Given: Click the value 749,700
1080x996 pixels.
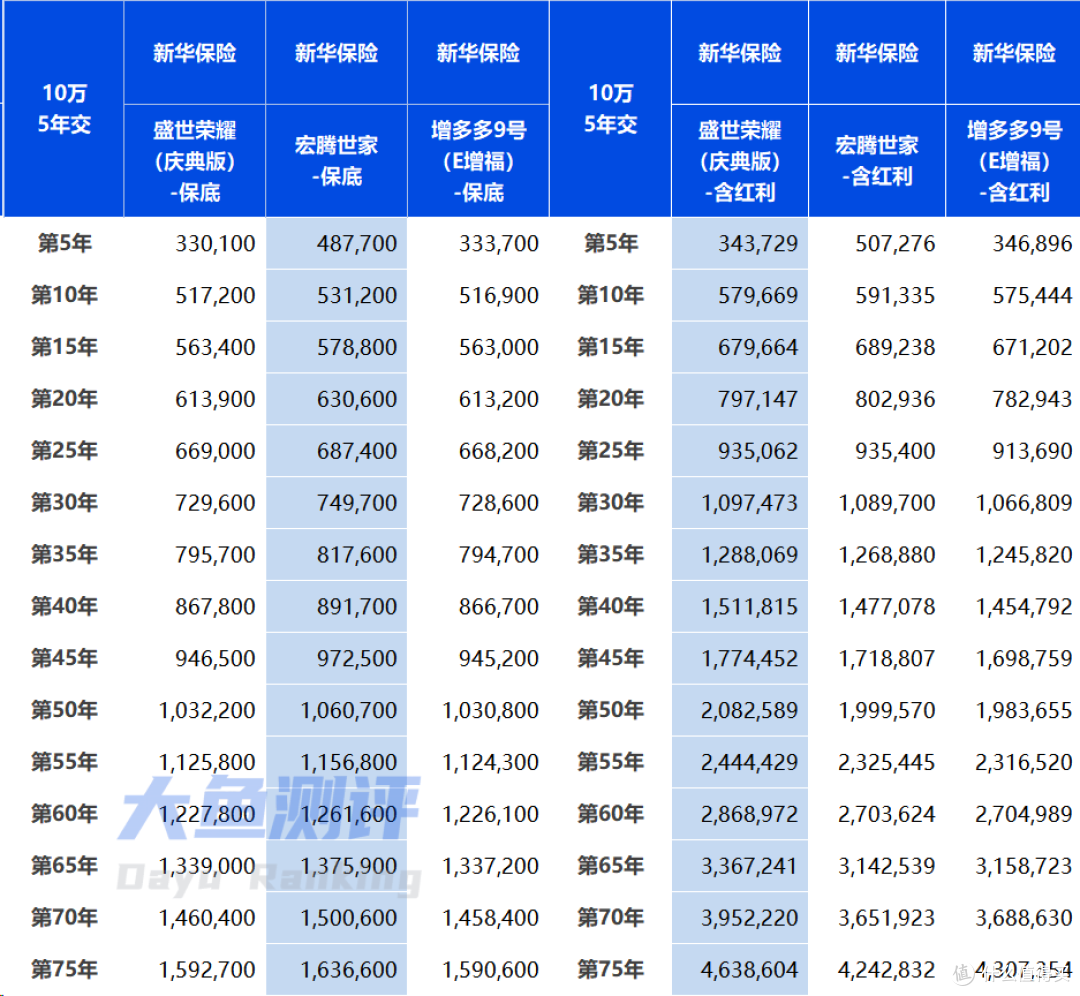Looking at the screenshot, I should [357, 503].
